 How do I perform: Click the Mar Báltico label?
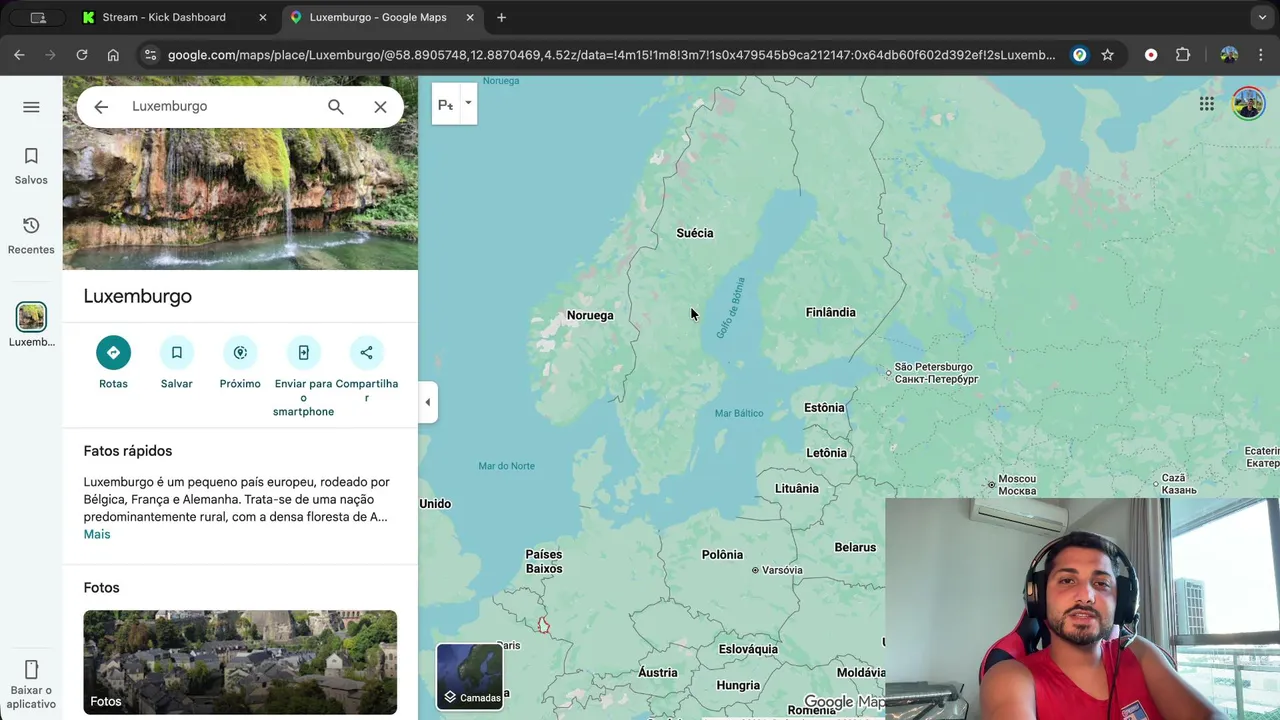(739, 413)
